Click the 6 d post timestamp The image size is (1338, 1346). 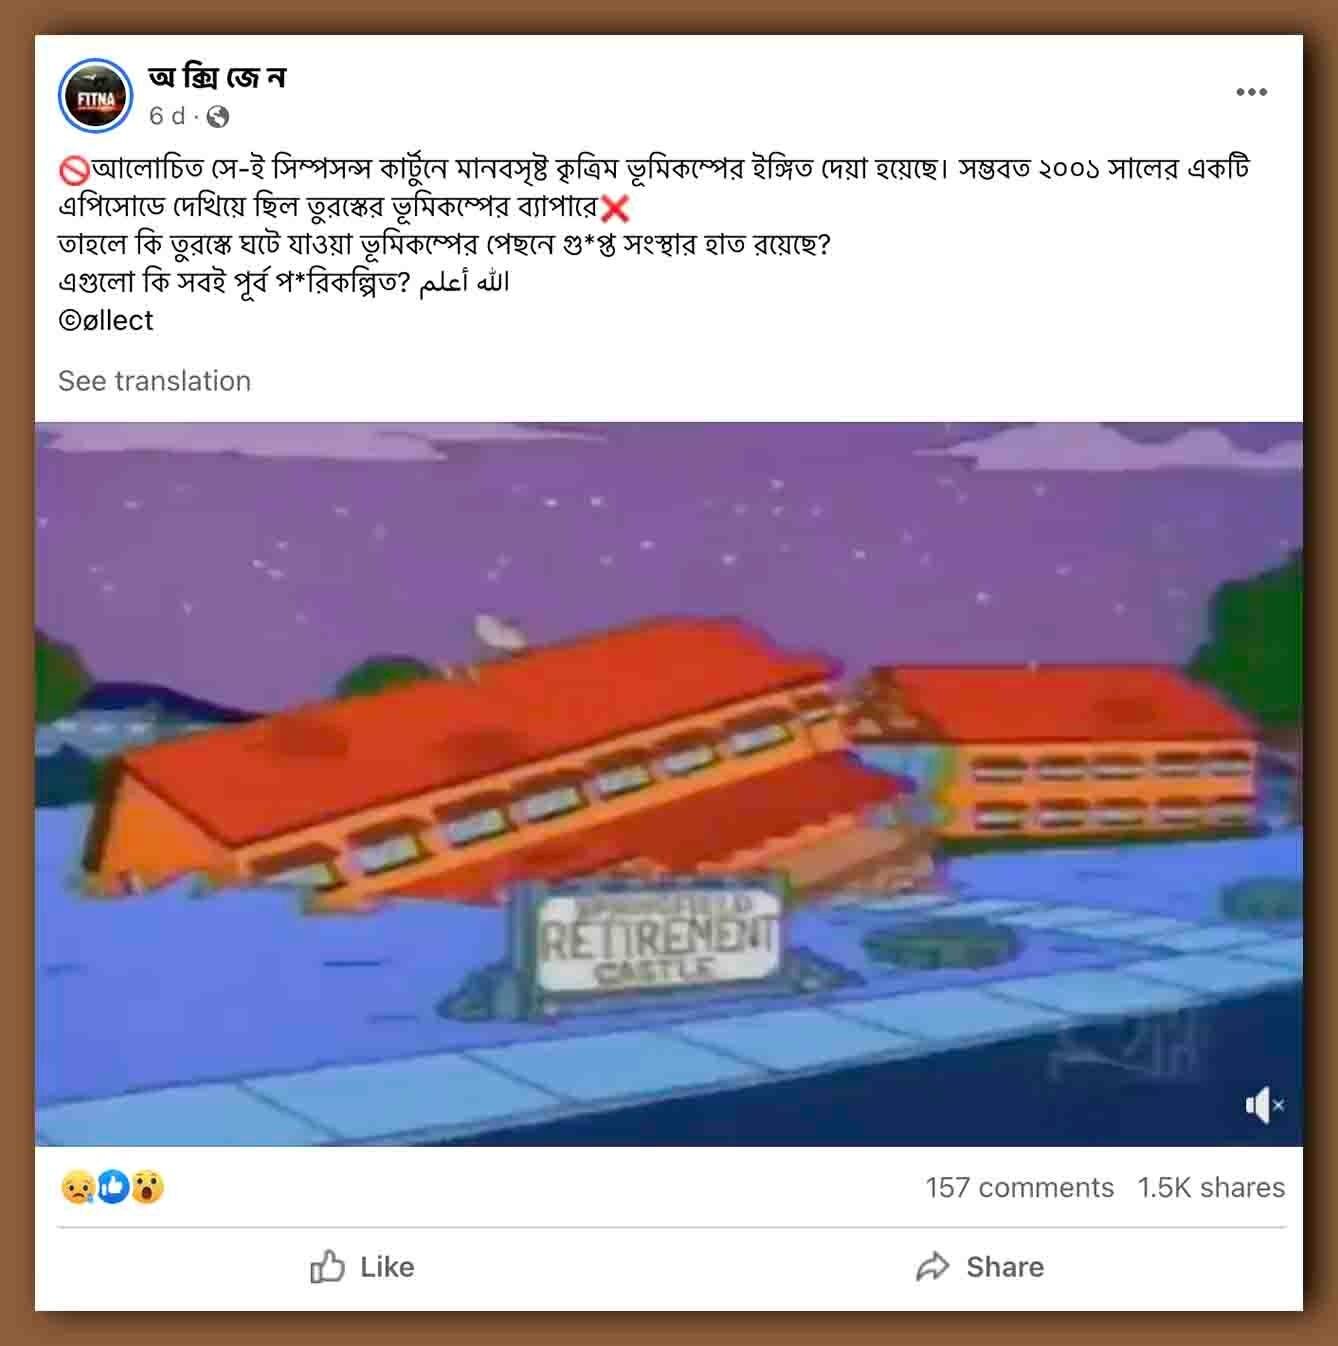click(167, 117)
